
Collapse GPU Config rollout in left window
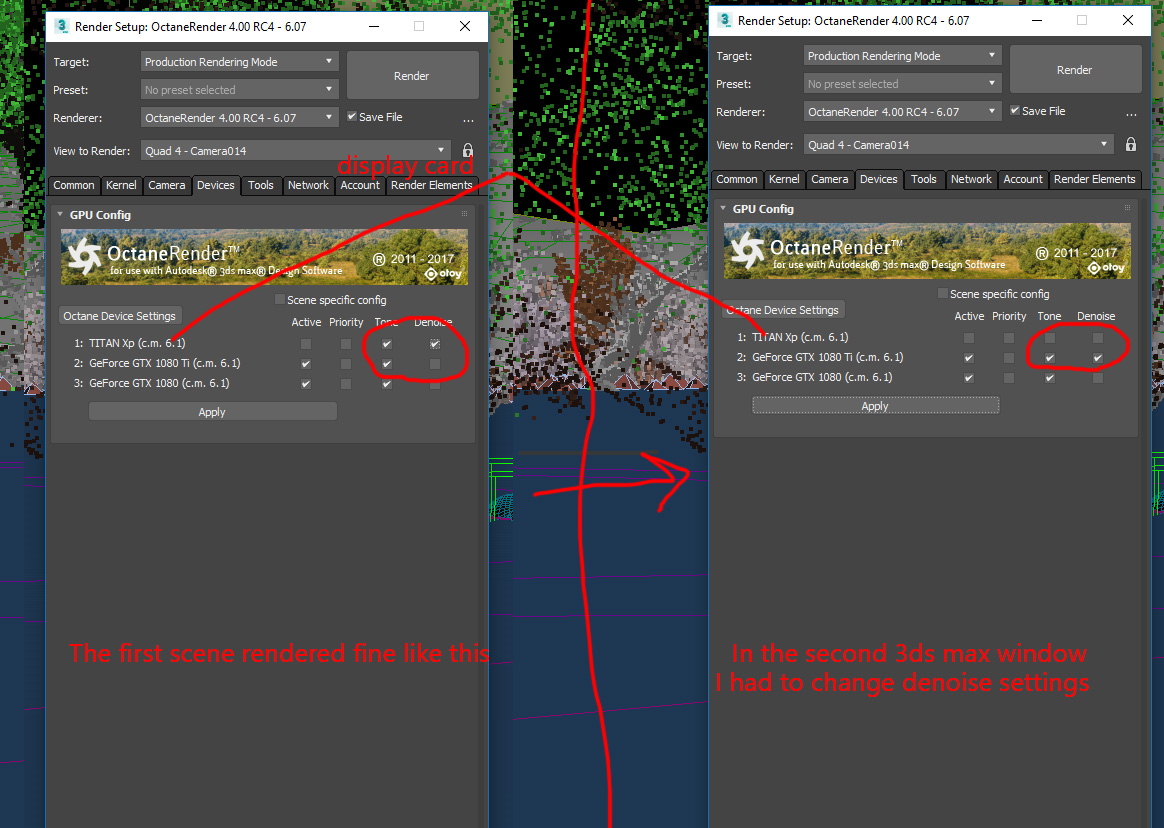coord(60,215)
